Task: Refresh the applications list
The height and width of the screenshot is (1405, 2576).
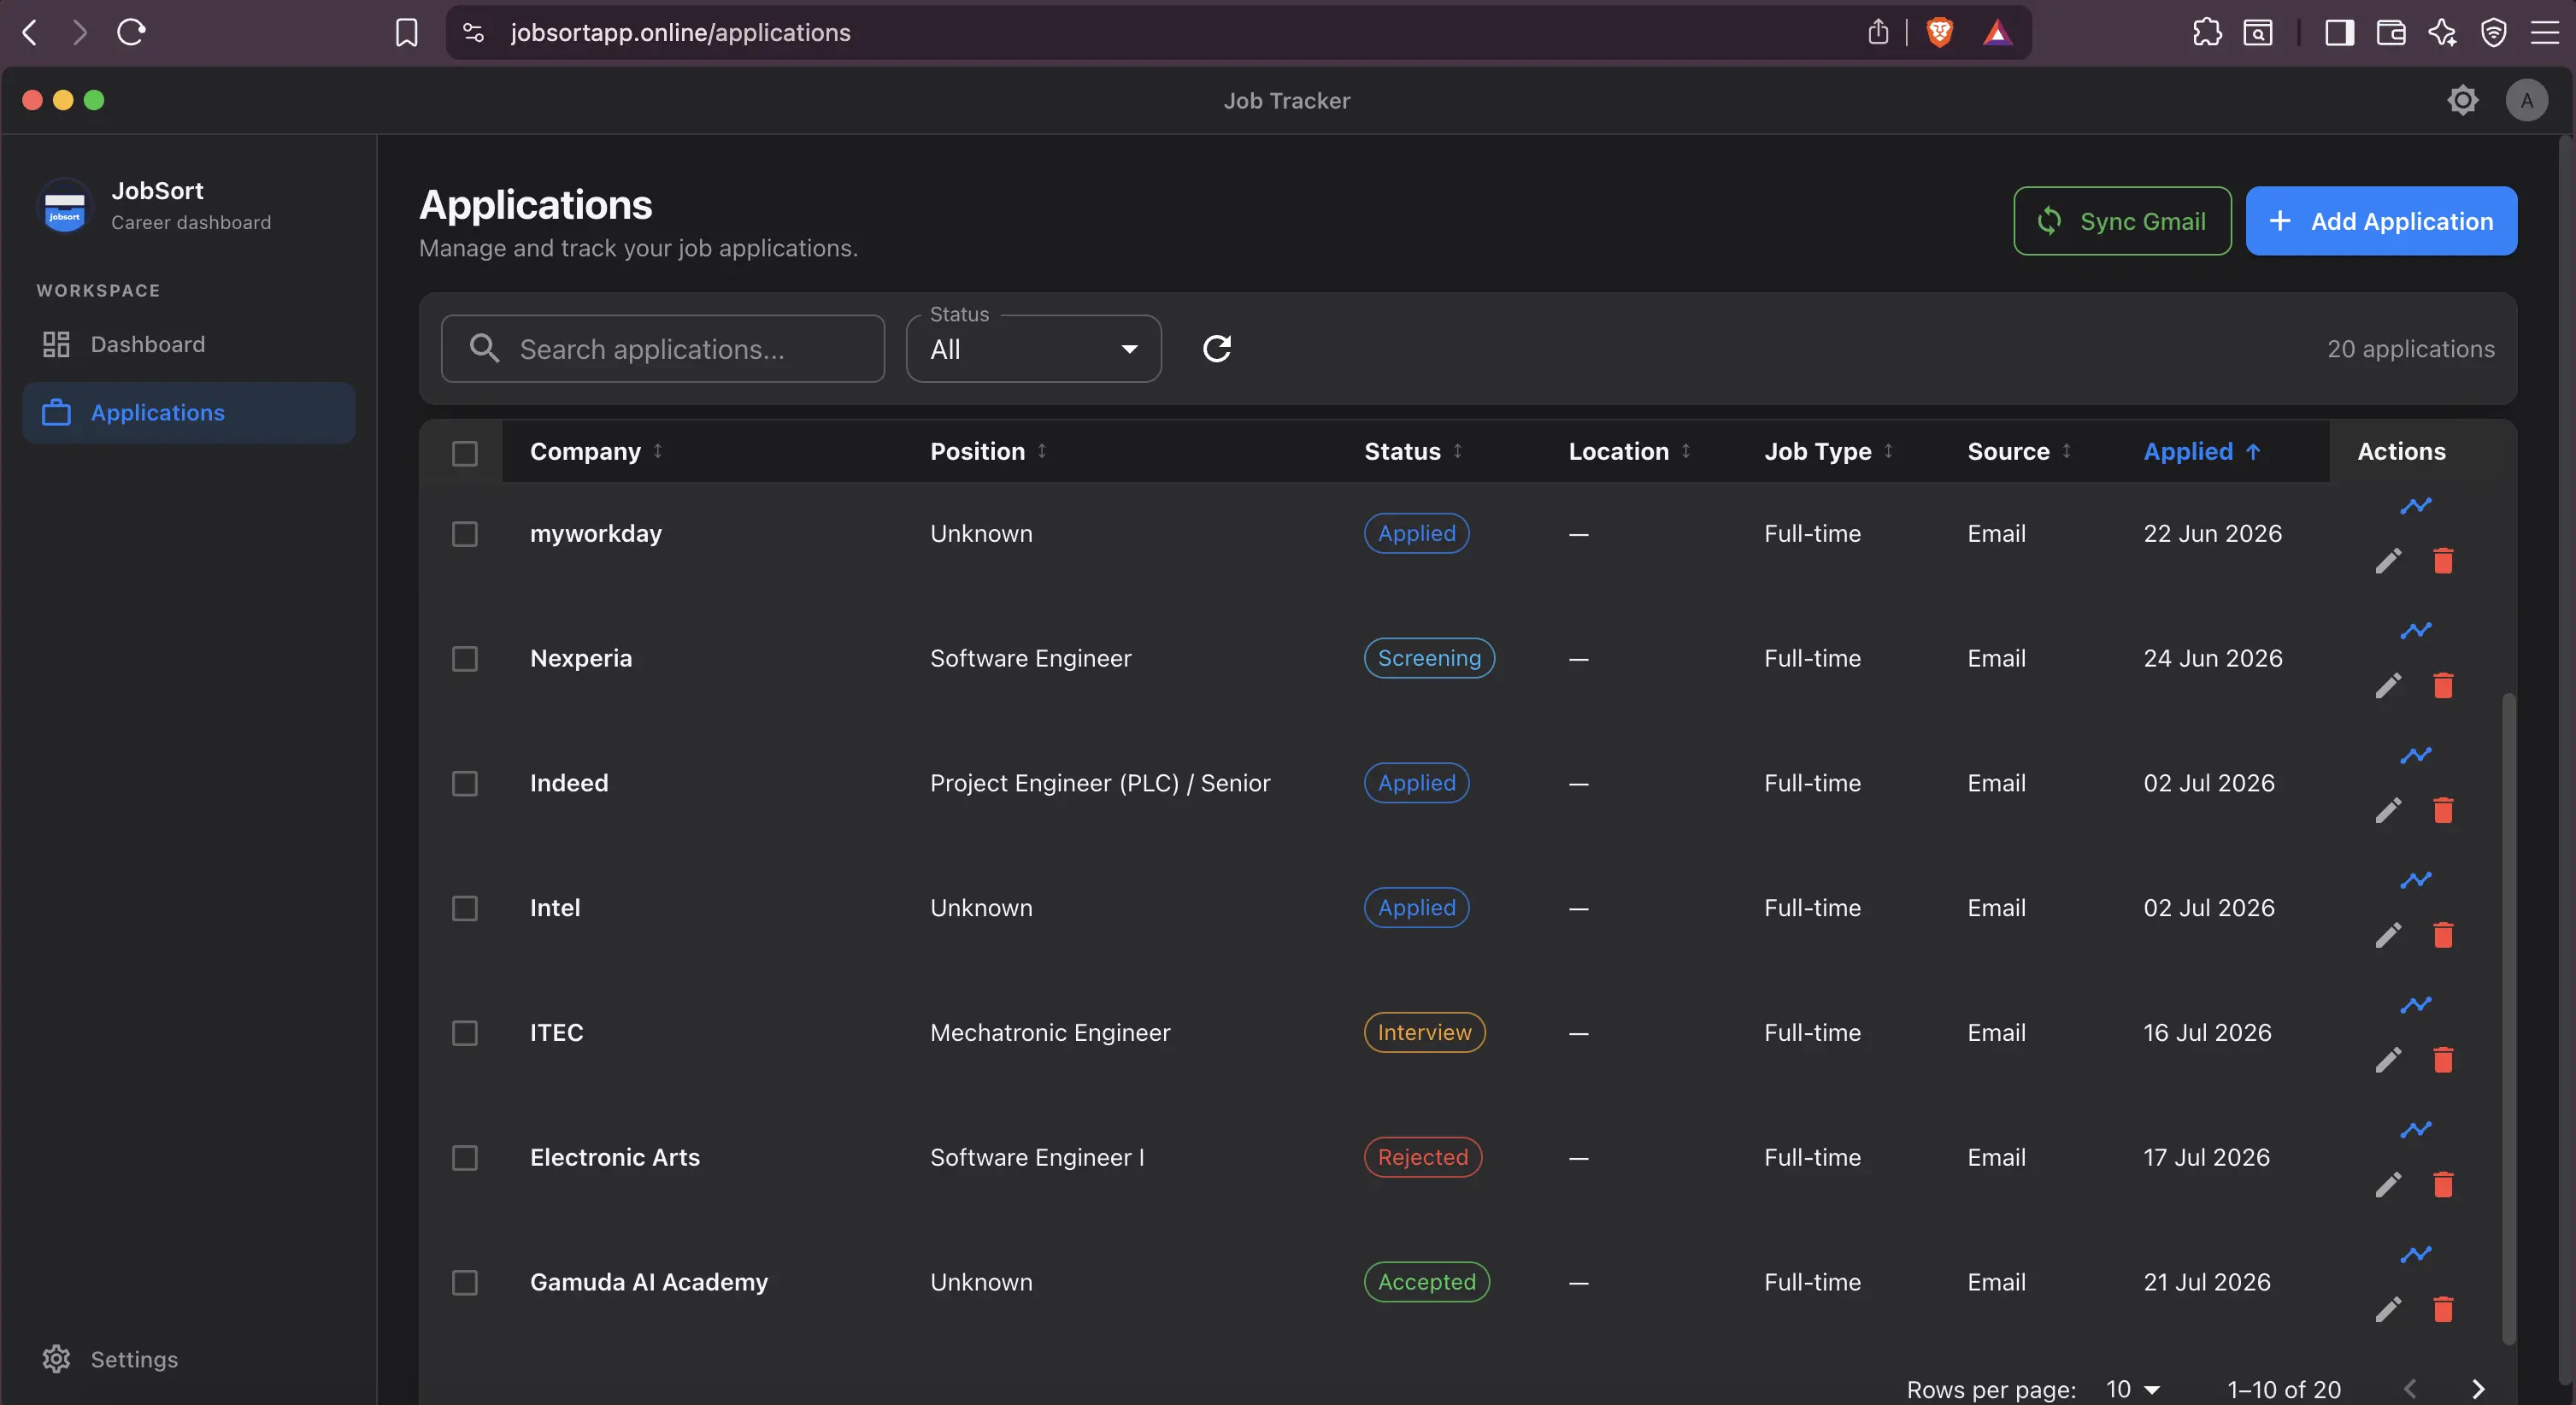Action: (x=1216, y=349)
